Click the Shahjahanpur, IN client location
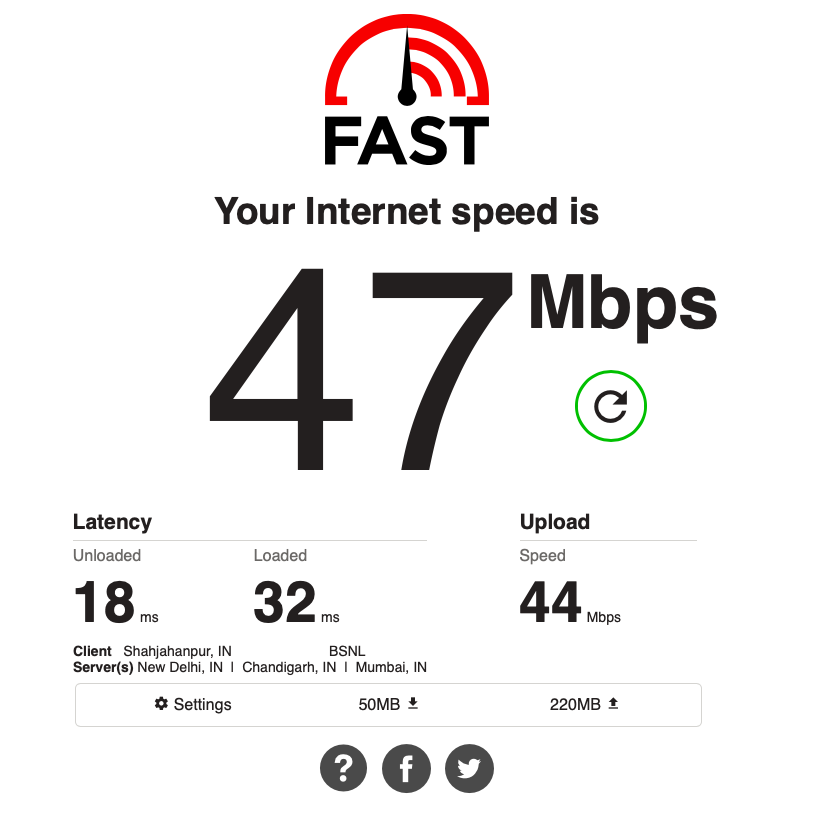Image resolution: width=816 pixels, height=816 pixels. (x=177, y=651)
